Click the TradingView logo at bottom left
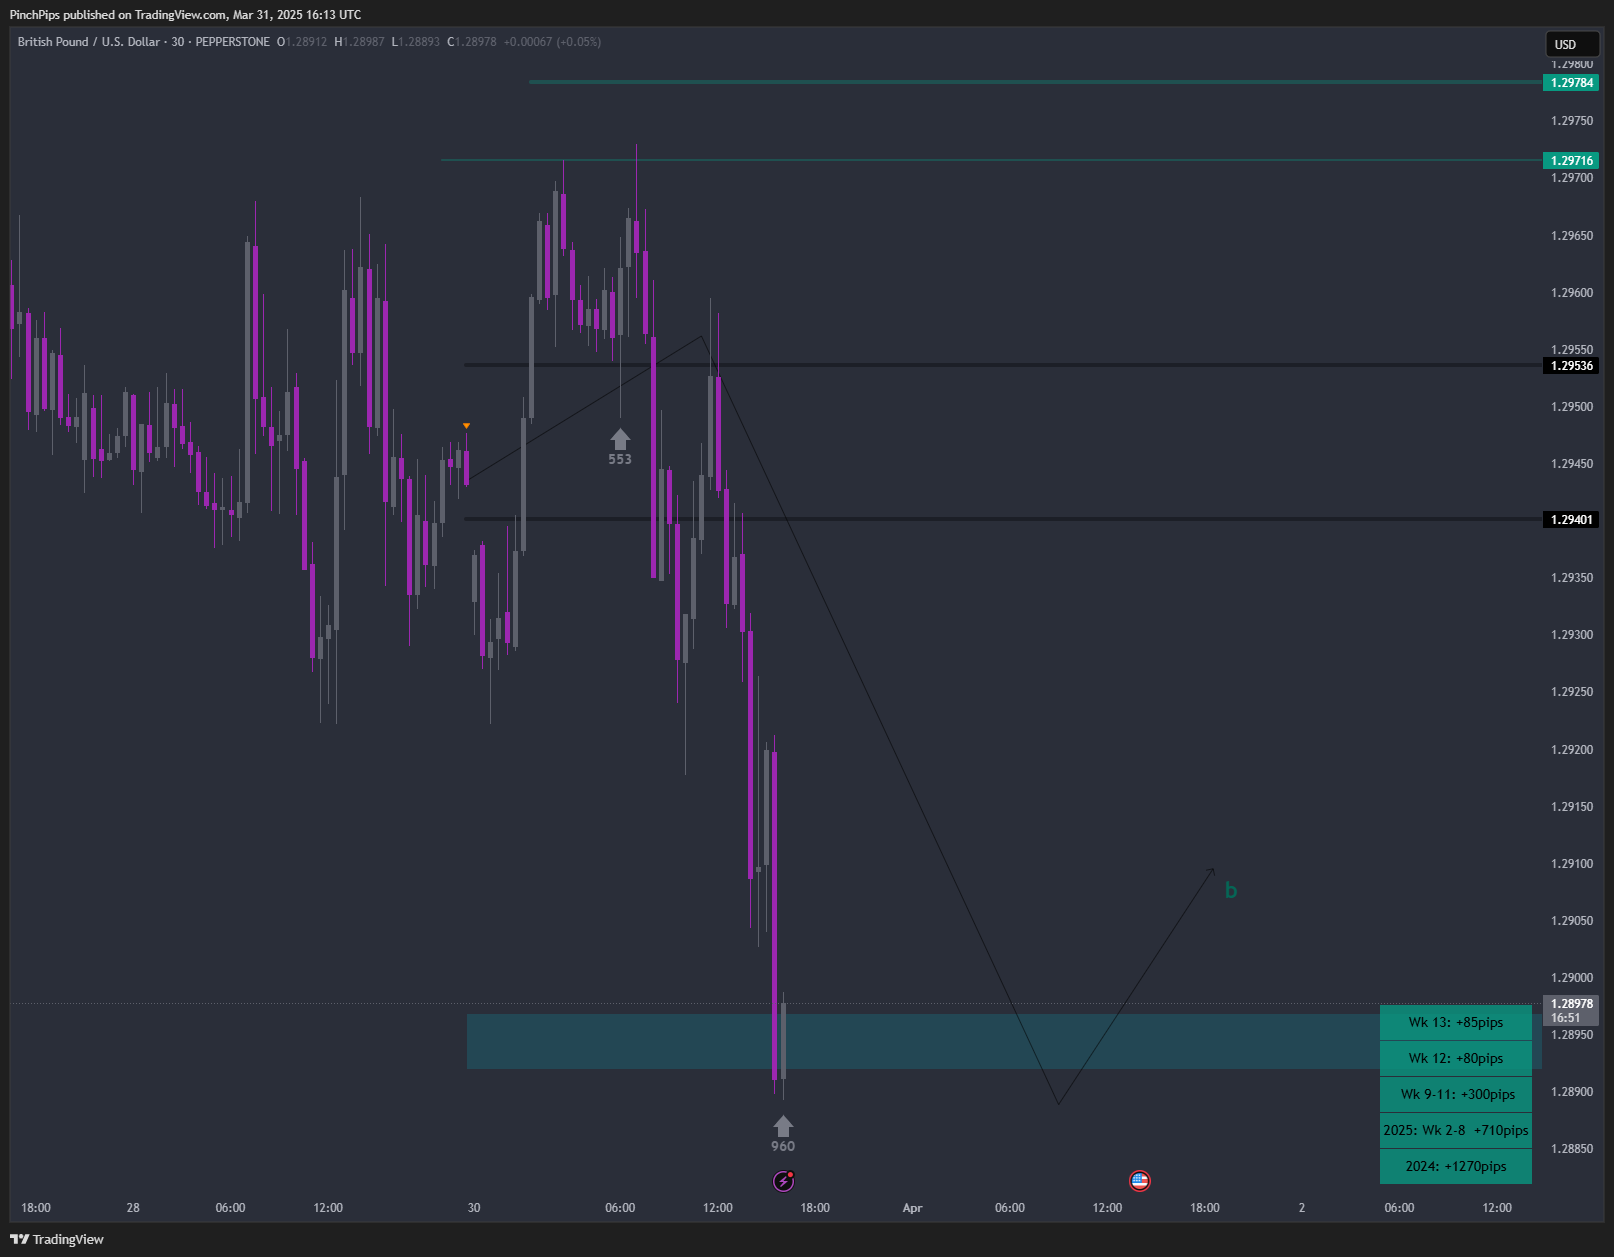1614x1257 pixels. tap(57, 1239)
